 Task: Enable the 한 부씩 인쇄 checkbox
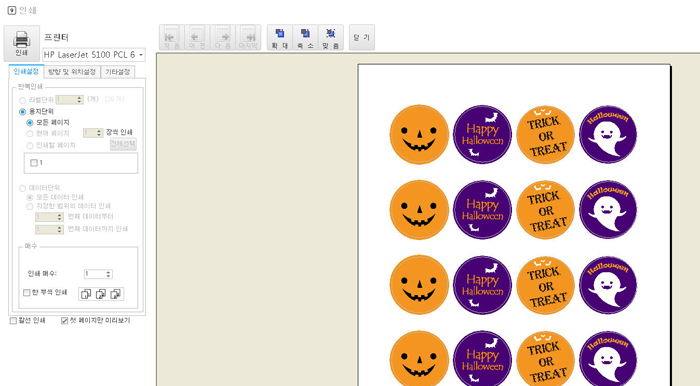click(x=27, y=293)
